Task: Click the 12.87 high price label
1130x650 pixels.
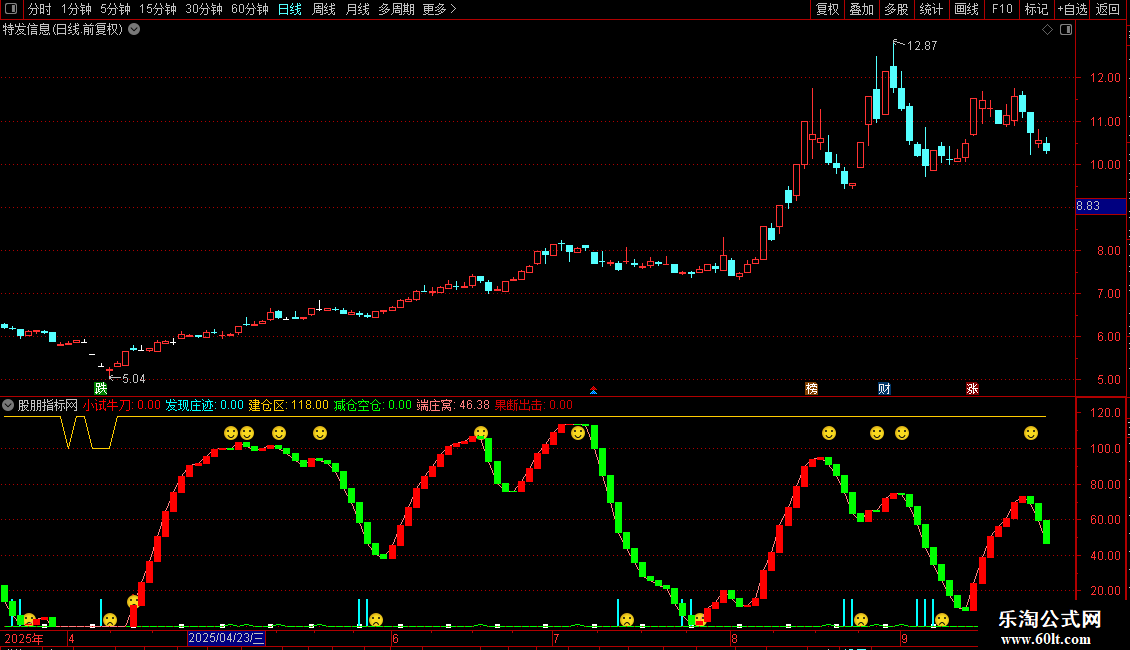Action: coord(922,46)
